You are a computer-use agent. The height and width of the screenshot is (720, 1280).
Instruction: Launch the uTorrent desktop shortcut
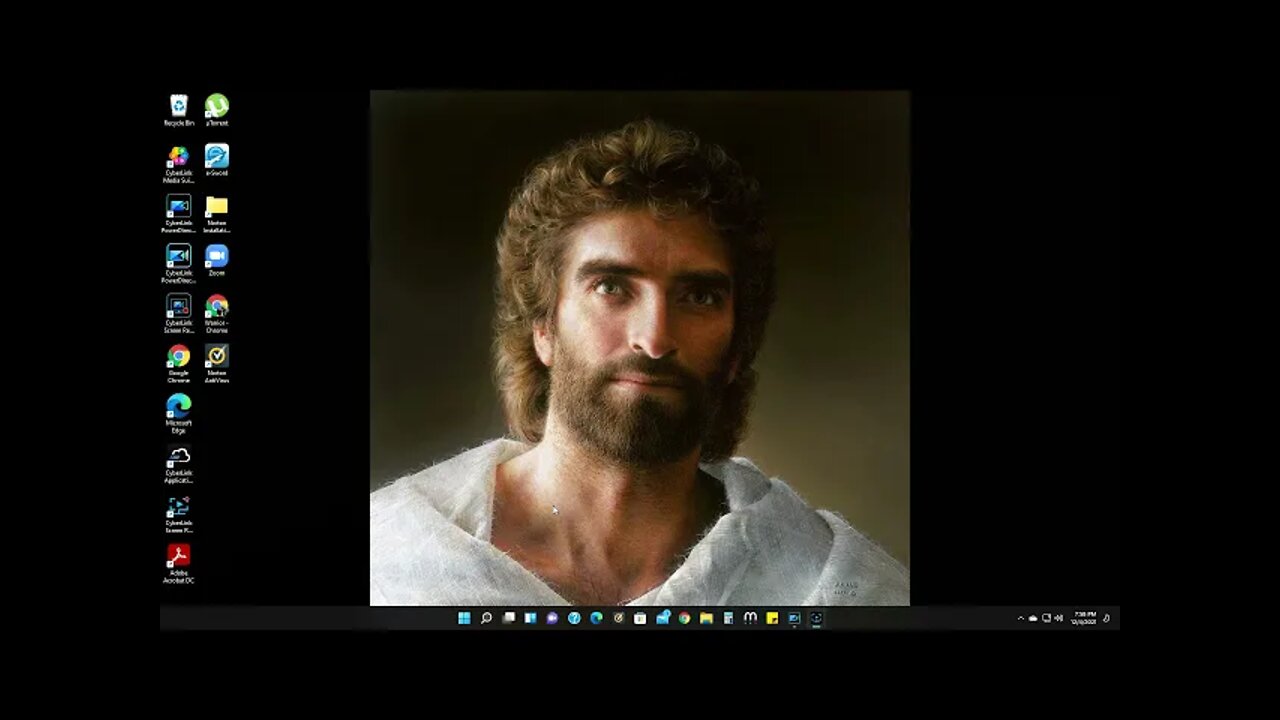[x=217, y=110]
